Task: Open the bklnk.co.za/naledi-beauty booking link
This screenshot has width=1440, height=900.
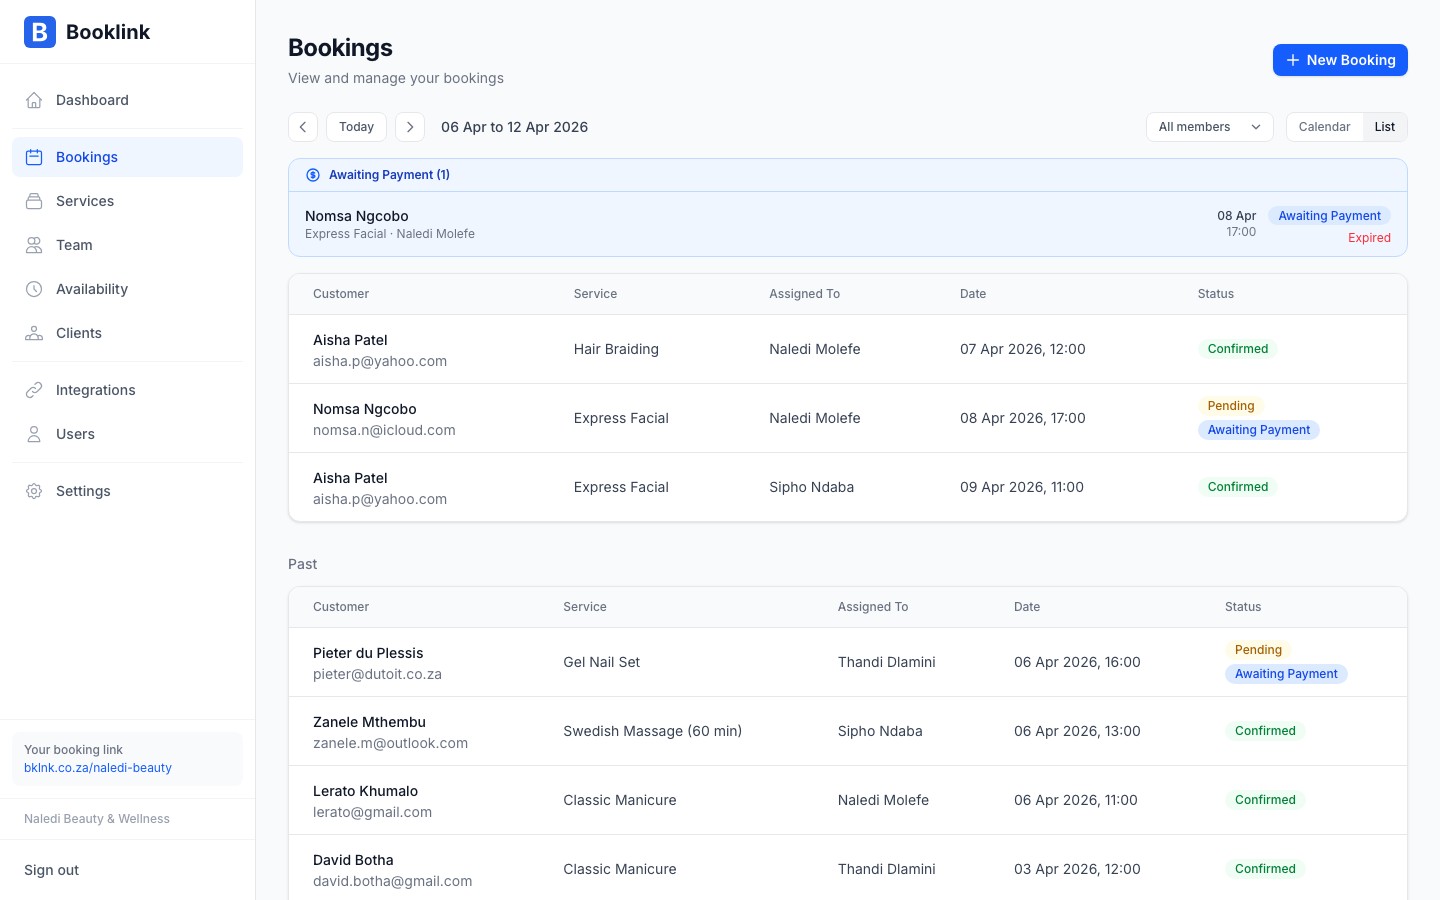Action: (97, 768)
